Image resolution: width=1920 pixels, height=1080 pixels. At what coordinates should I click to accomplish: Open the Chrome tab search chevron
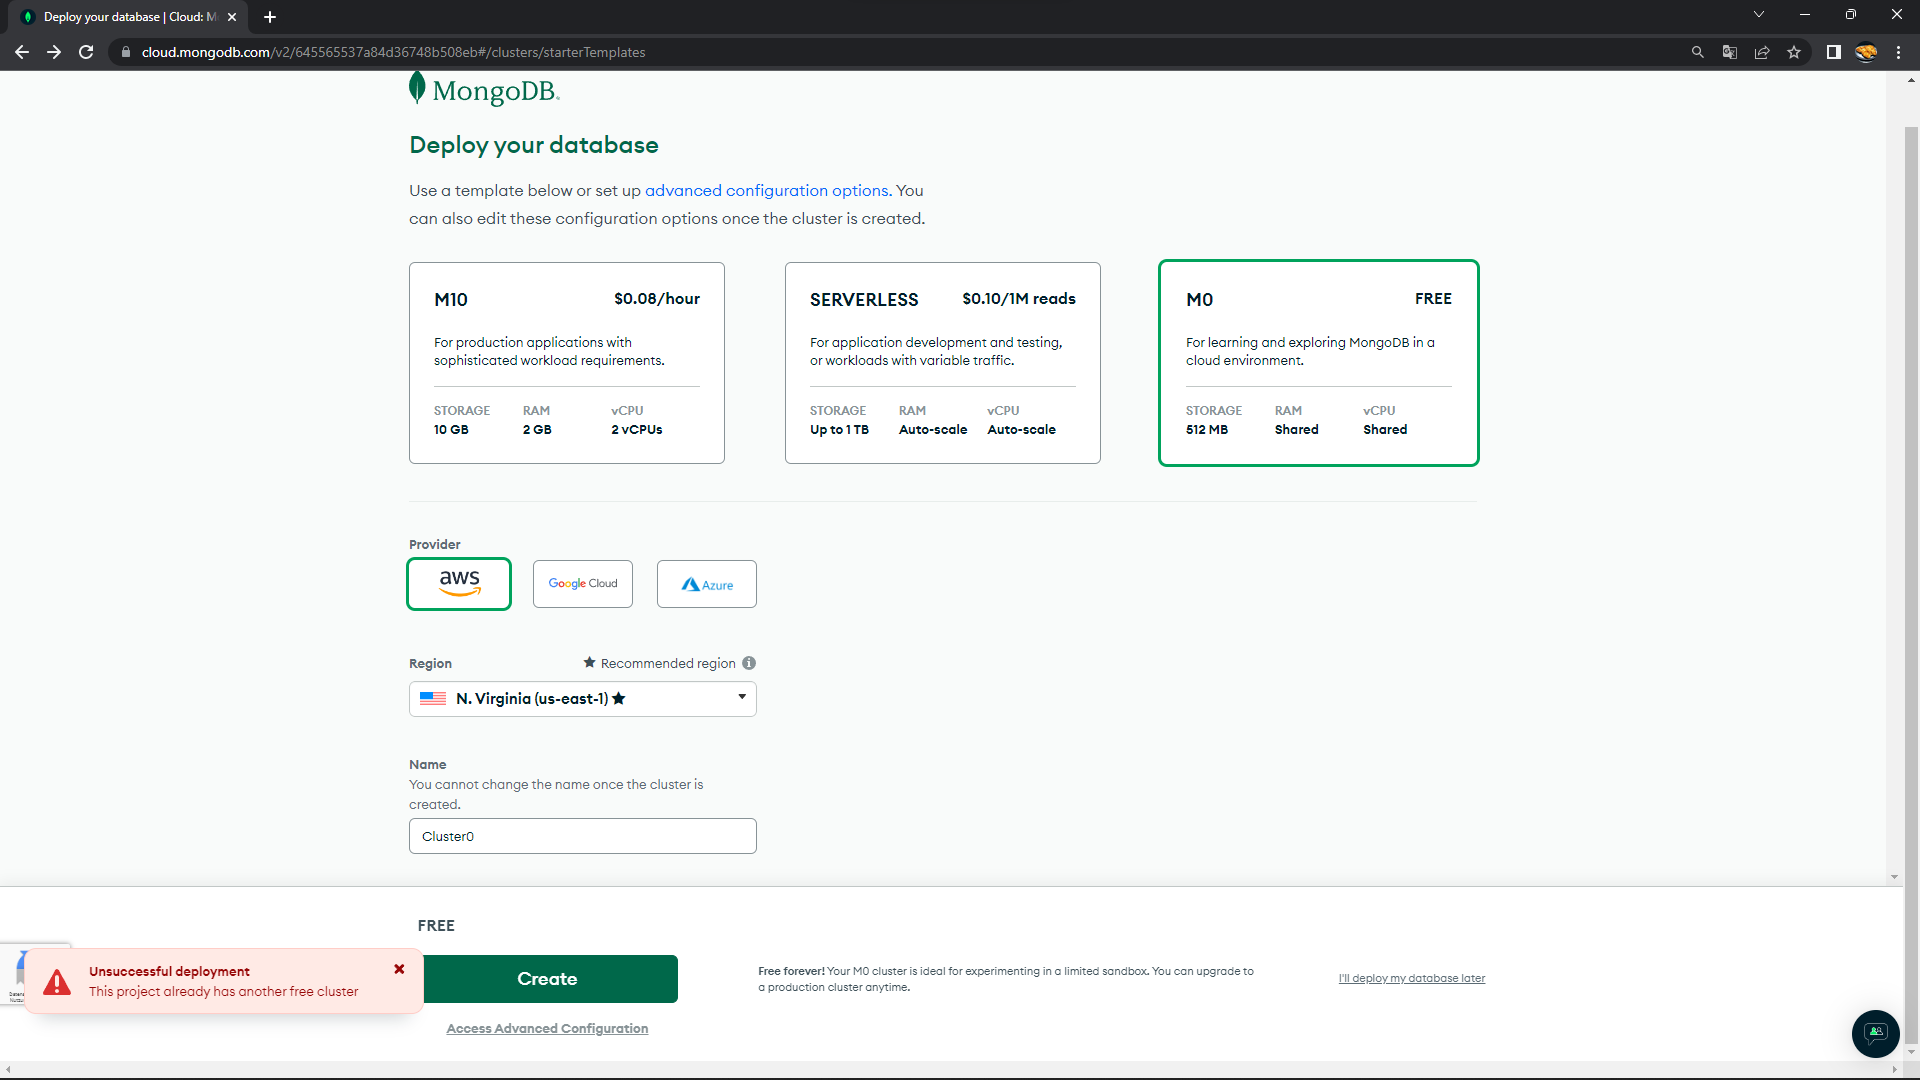[x=1758, y=15]
